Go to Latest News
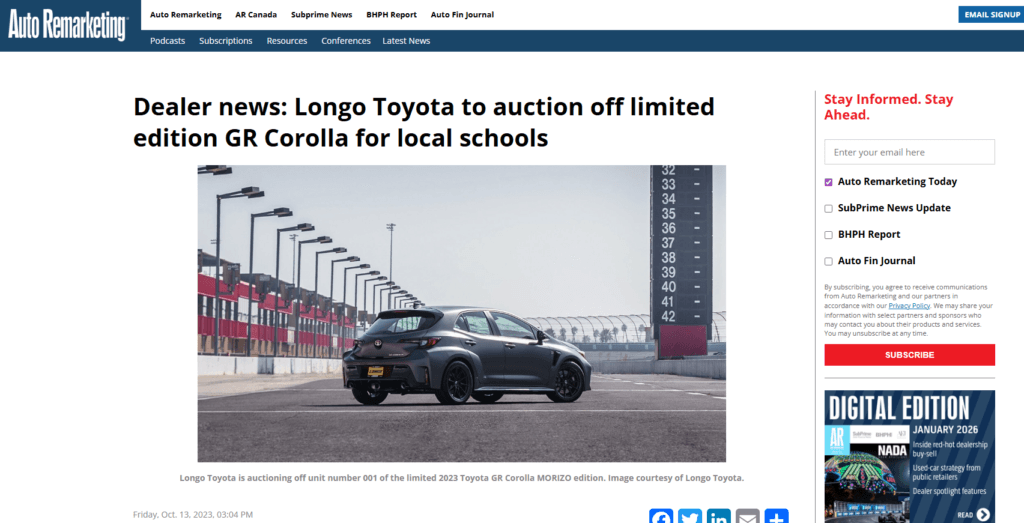This screenshot has width=1024, height=523. [x=406, y=40]
